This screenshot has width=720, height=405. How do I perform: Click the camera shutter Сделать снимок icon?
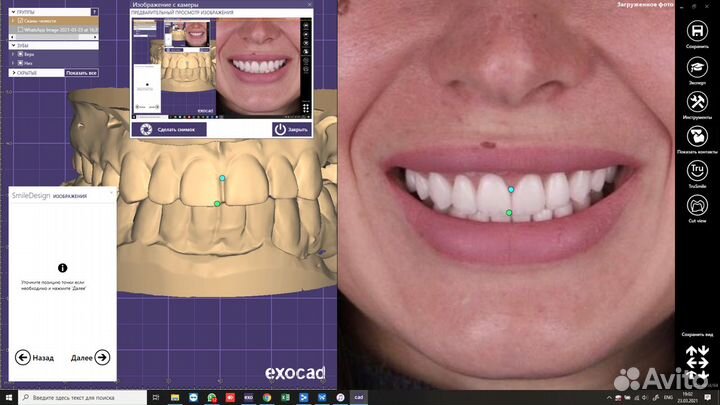tap(147, 129)
